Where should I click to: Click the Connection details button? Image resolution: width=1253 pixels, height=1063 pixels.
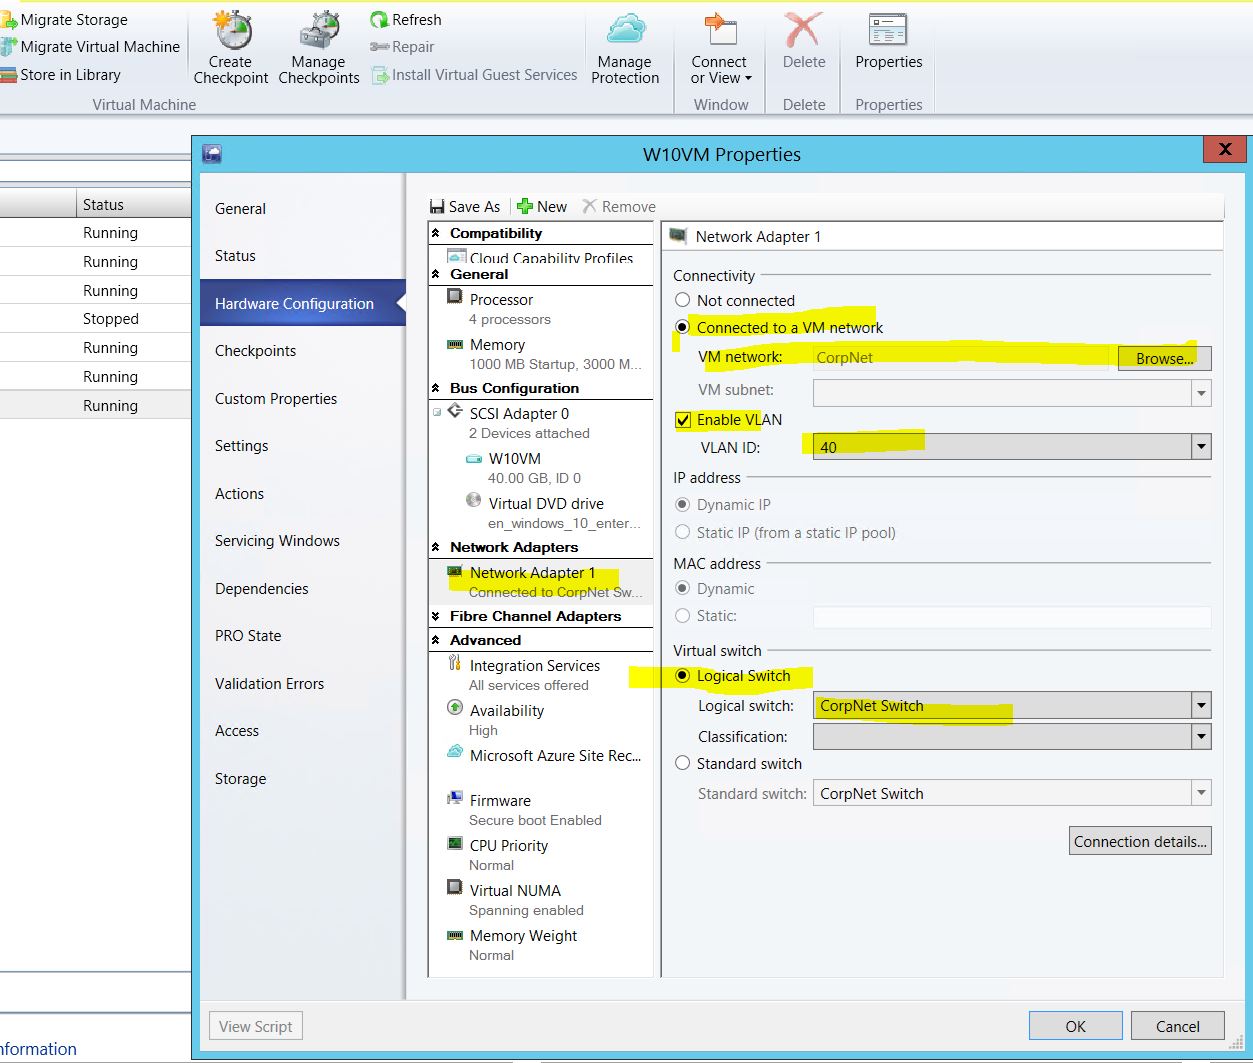[1140, 841]
